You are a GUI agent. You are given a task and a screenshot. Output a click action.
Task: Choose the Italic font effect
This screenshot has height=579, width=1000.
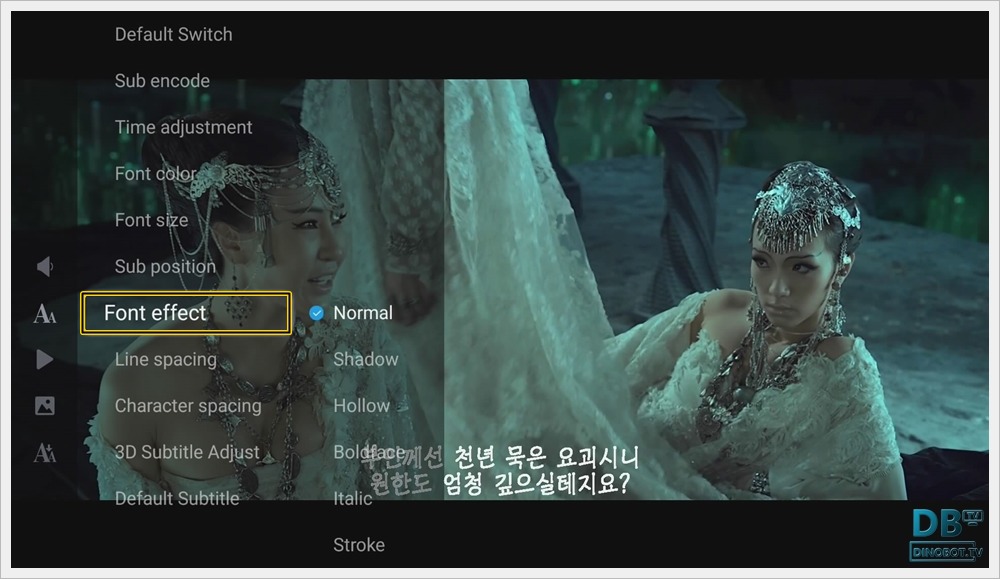pos(353,499)
